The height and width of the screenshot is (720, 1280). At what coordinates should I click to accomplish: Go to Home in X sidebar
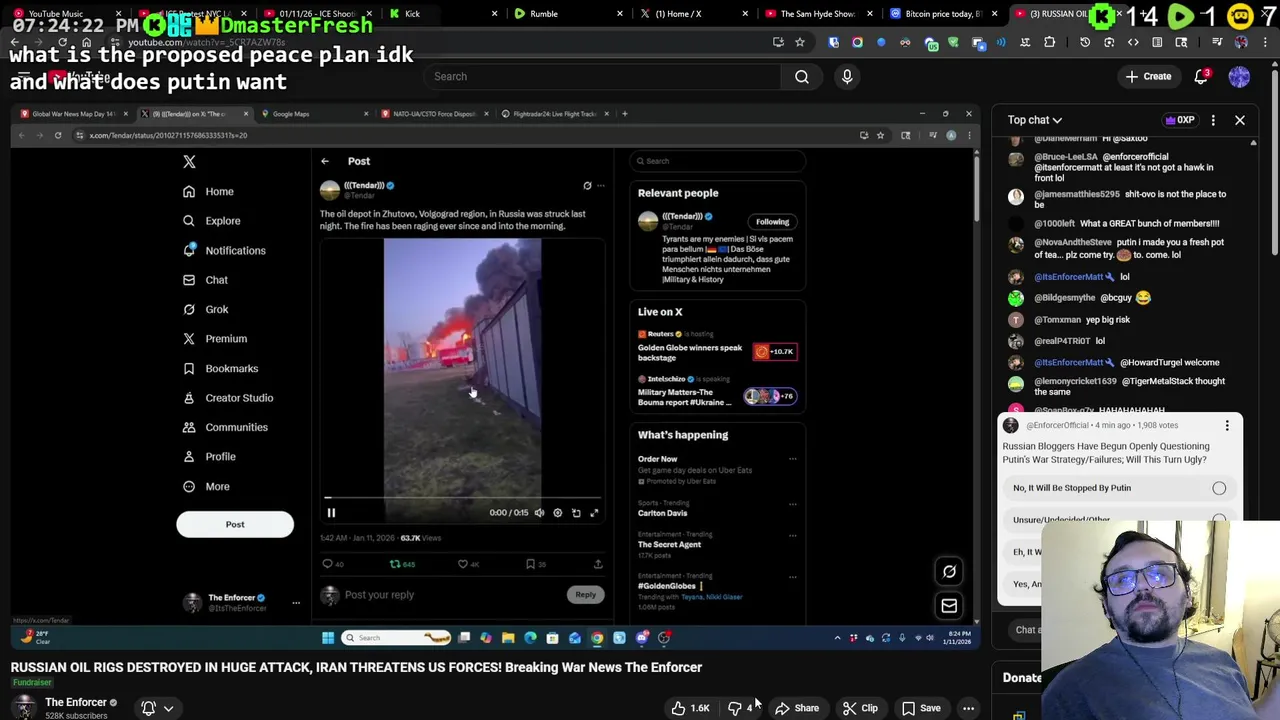coord(209,191)
